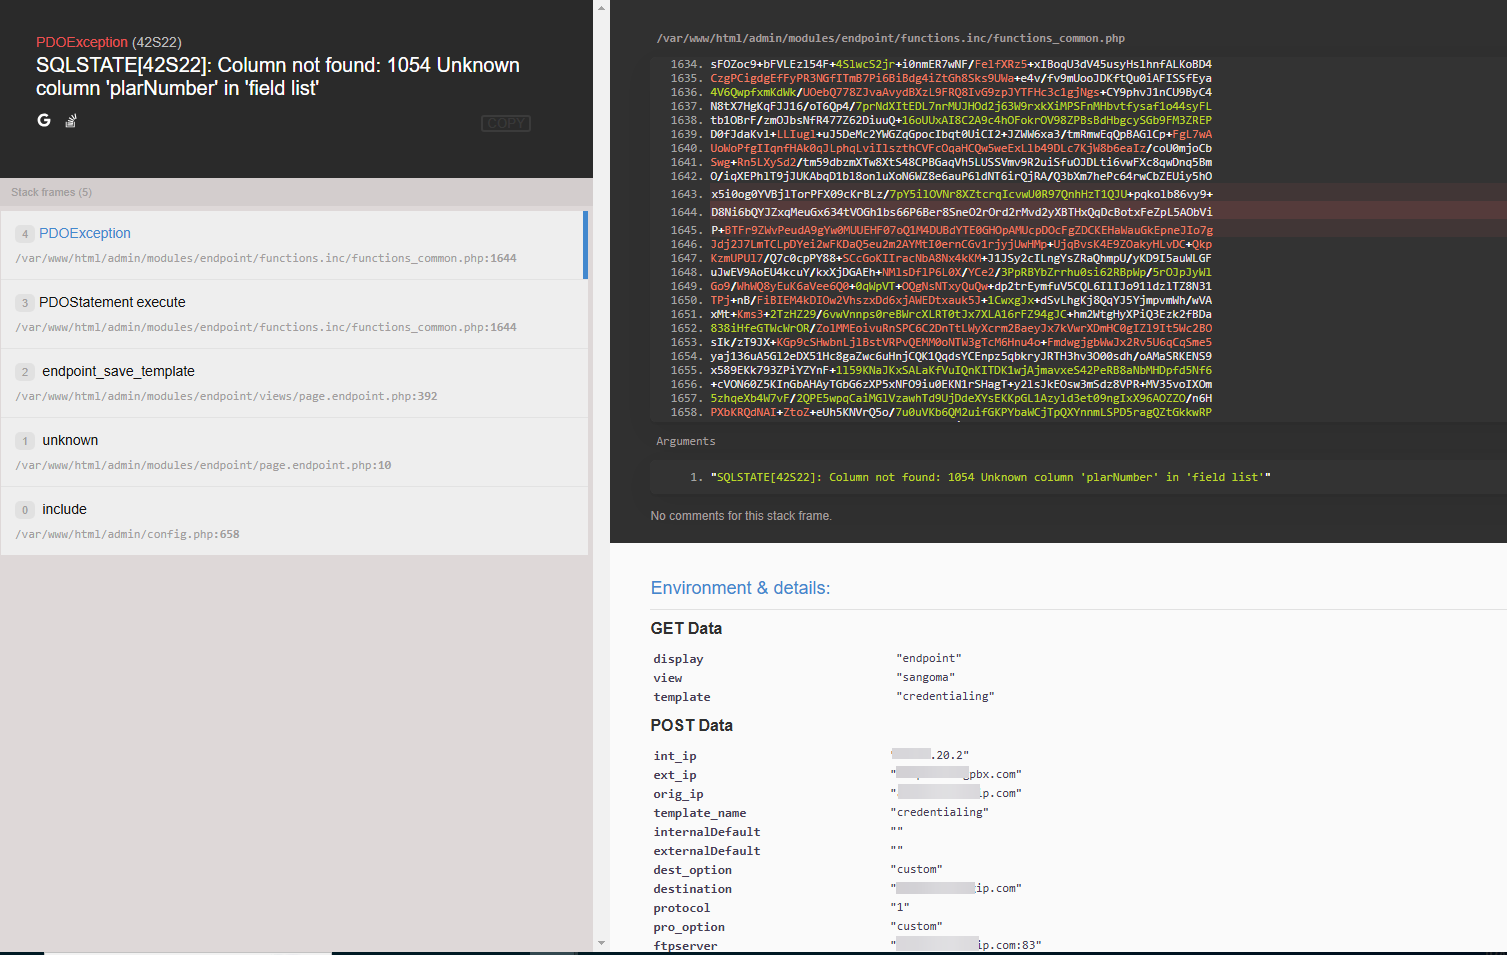This screenshot has width=1507, height=955.
Task: Click the scrollbar up arrow
Action: point(601,8)
